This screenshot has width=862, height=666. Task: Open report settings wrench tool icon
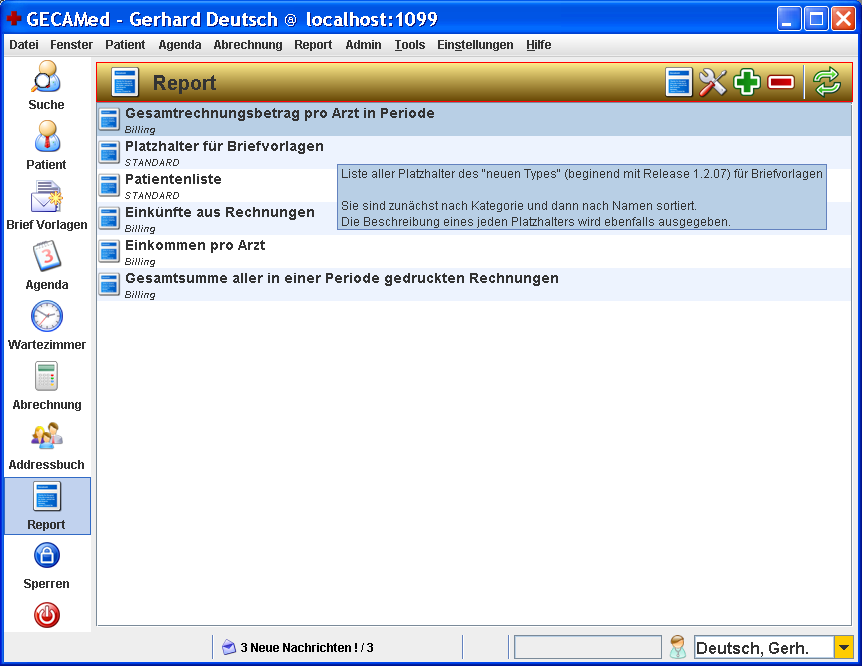coord(713,83)
